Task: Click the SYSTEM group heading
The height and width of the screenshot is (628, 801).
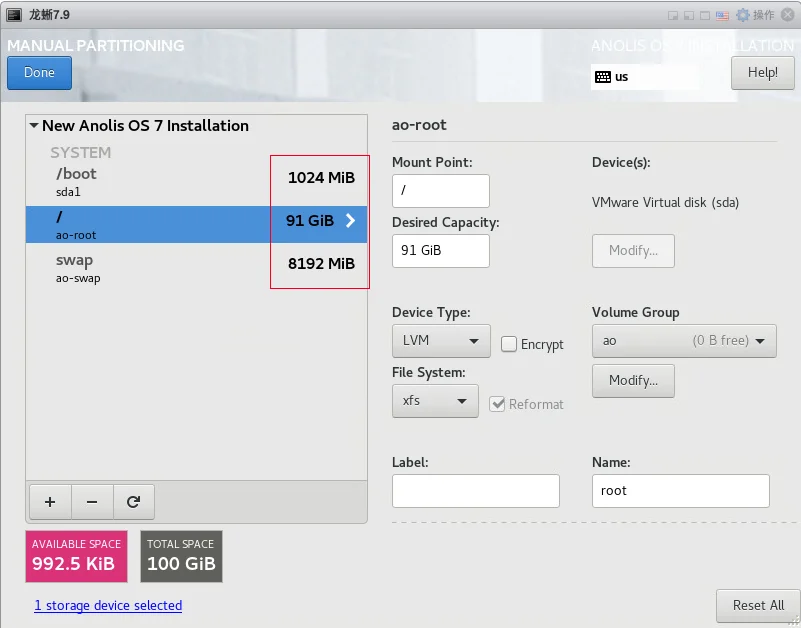Action: pos(80,152)
